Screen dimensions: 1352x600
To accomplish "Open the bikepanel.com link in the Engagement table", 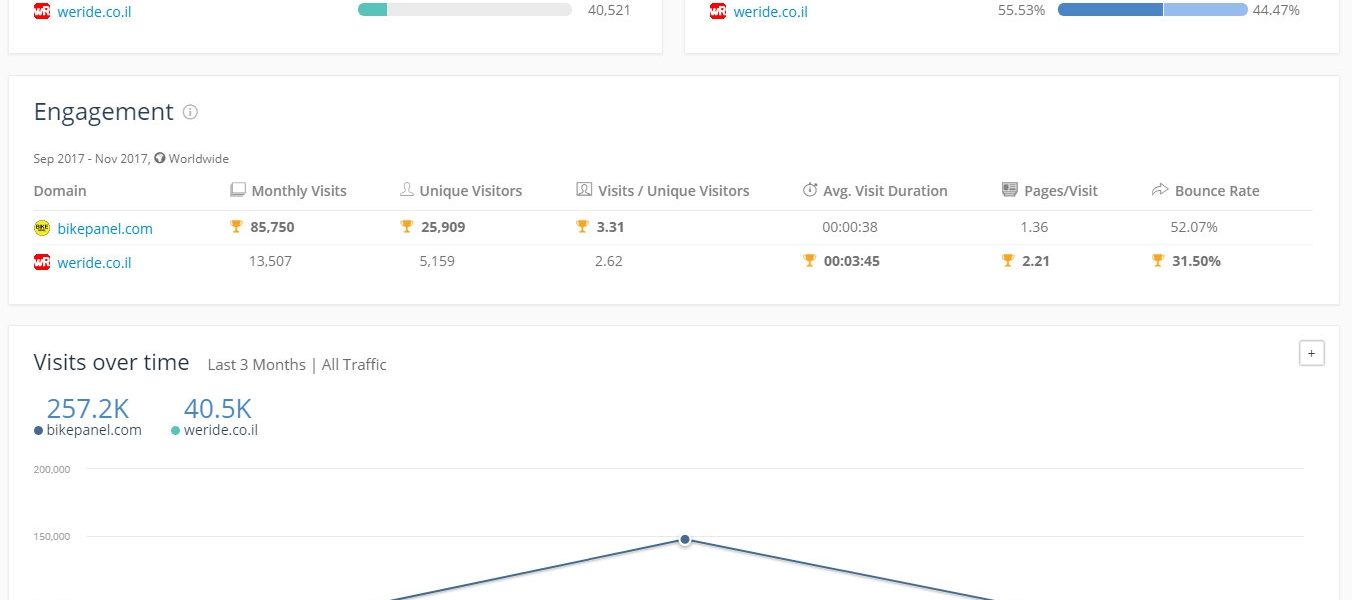I will (105, 228).
